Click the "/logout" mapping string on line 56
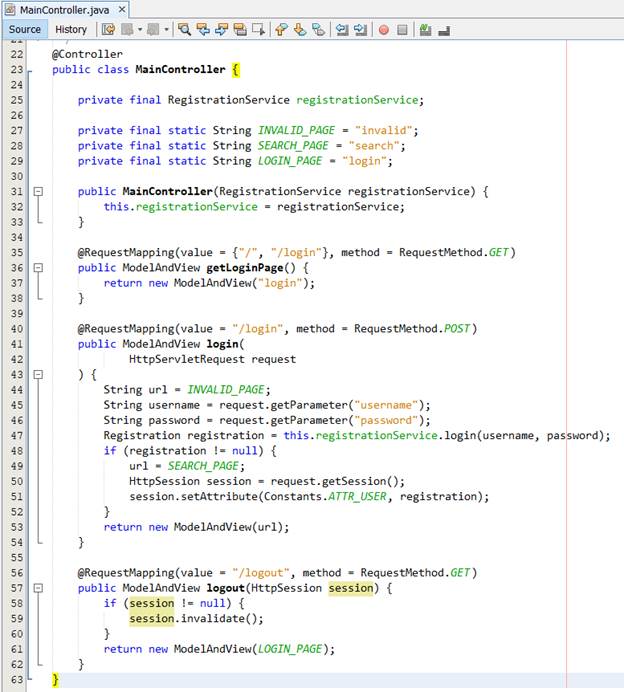The image size is (624, 692). (x=261, y=573)
